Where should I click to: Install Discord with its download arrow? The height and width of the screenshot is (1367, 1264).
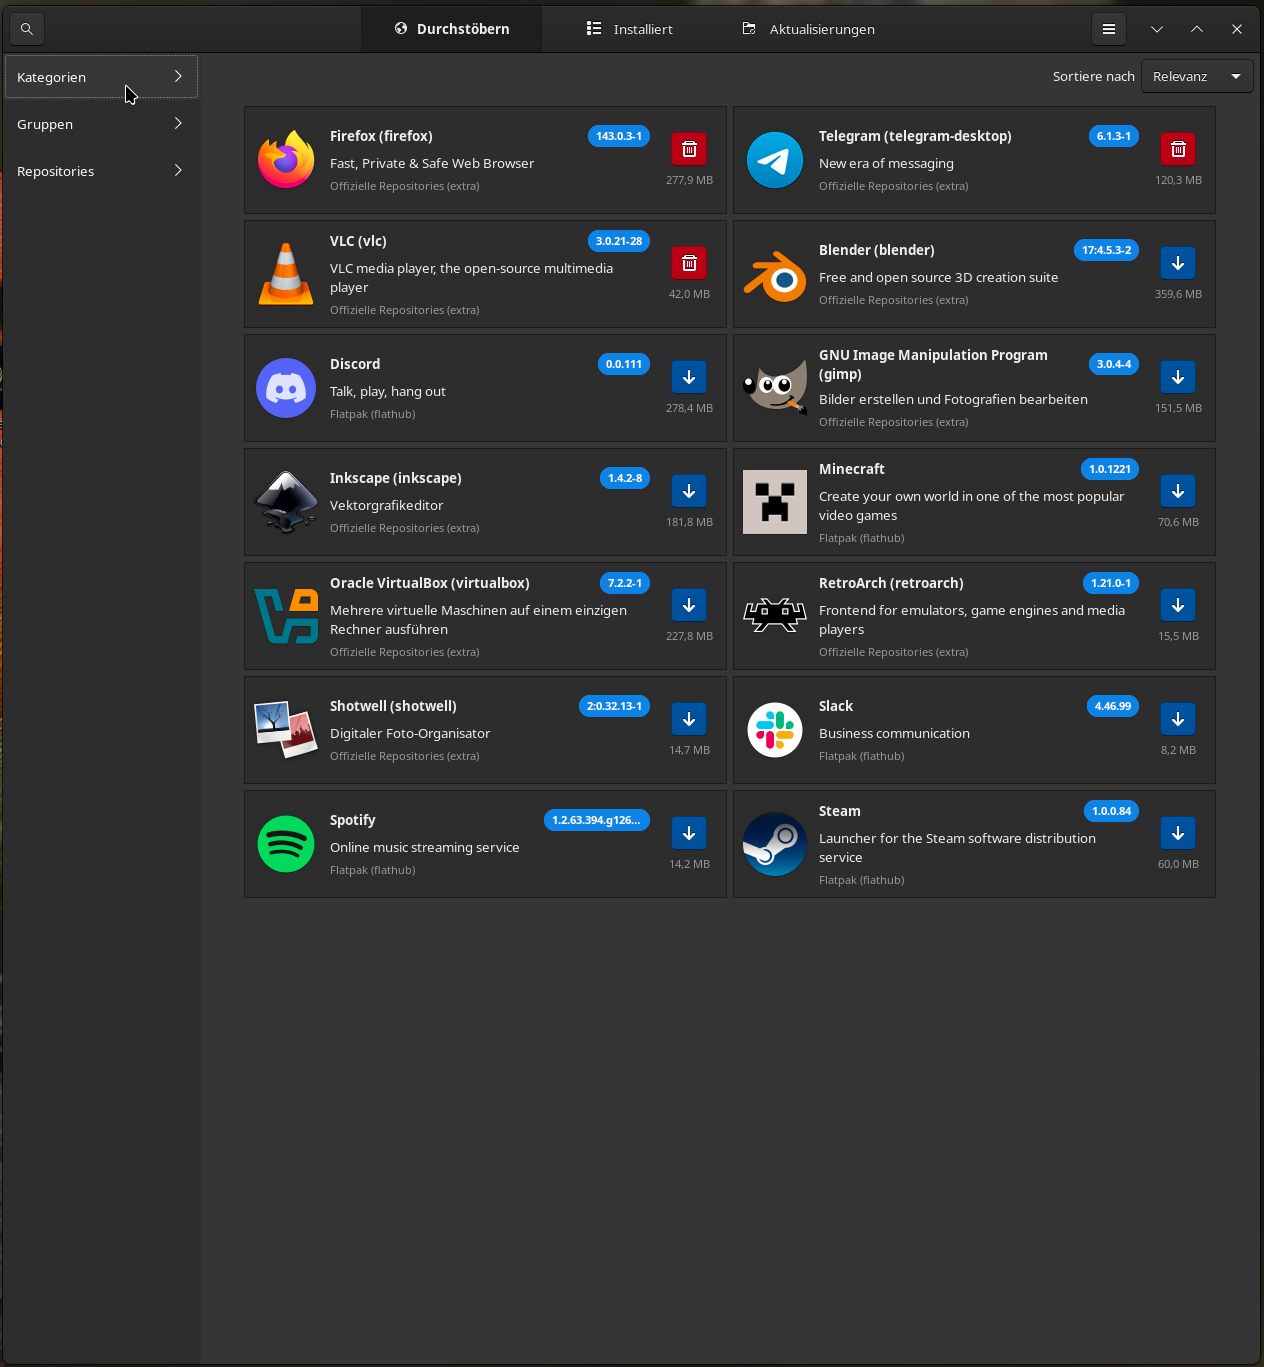(689, 377)
